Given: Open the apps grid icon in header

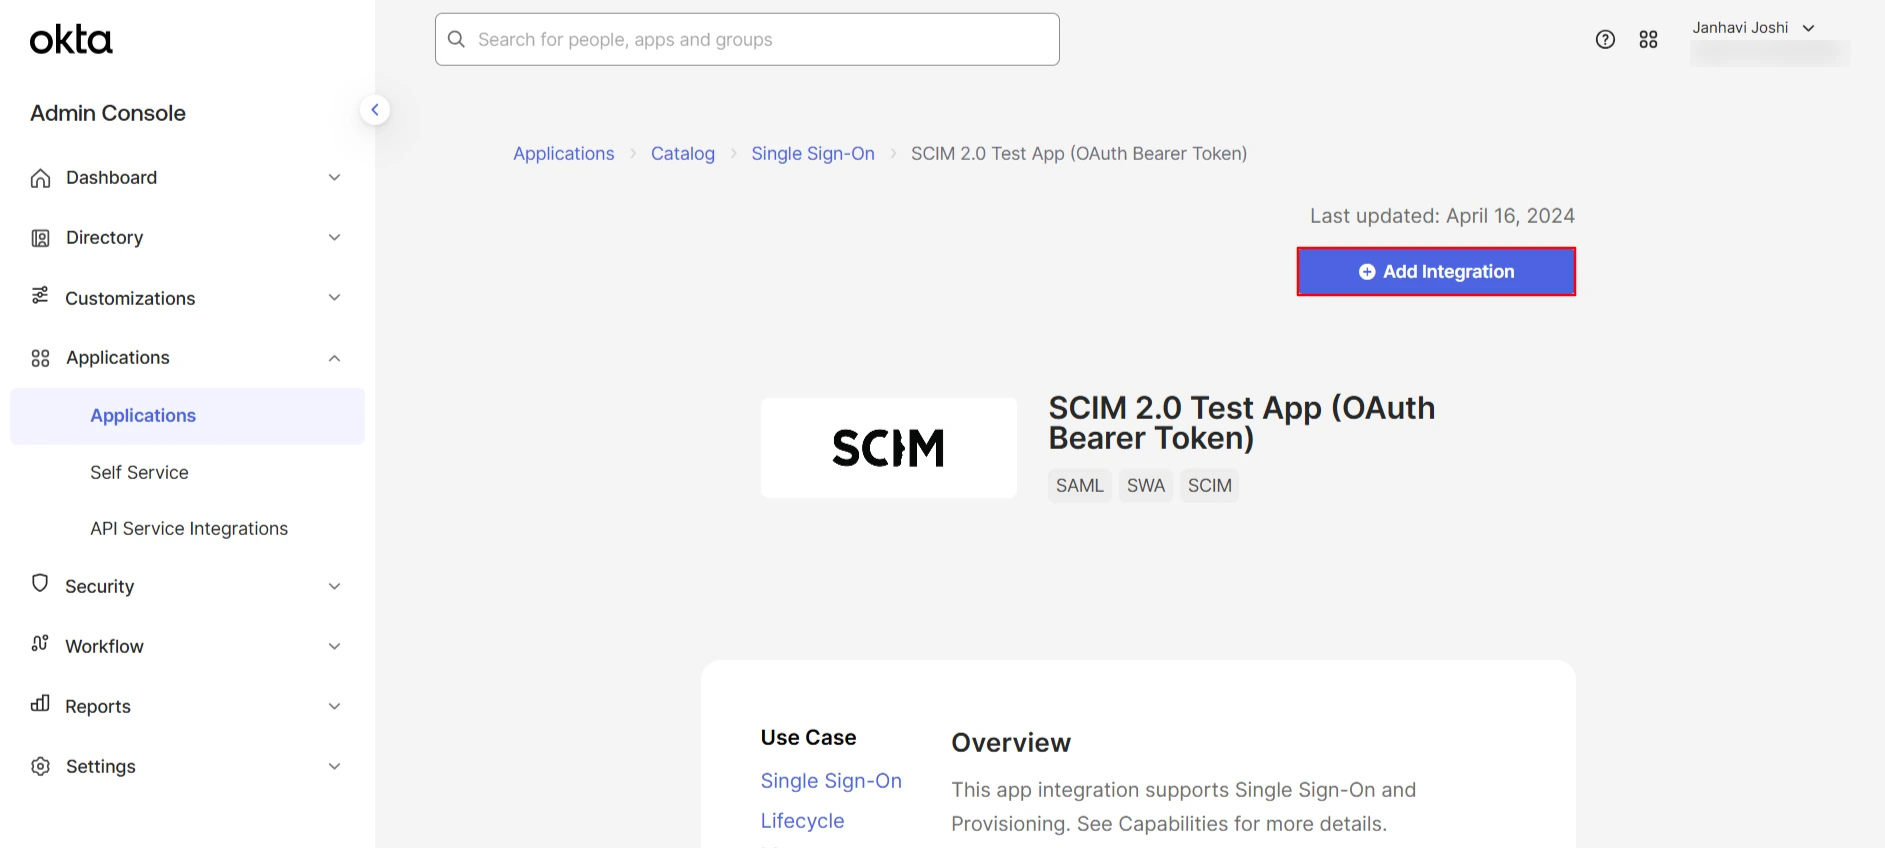Looking at the screenshot, I should 1649,39.
